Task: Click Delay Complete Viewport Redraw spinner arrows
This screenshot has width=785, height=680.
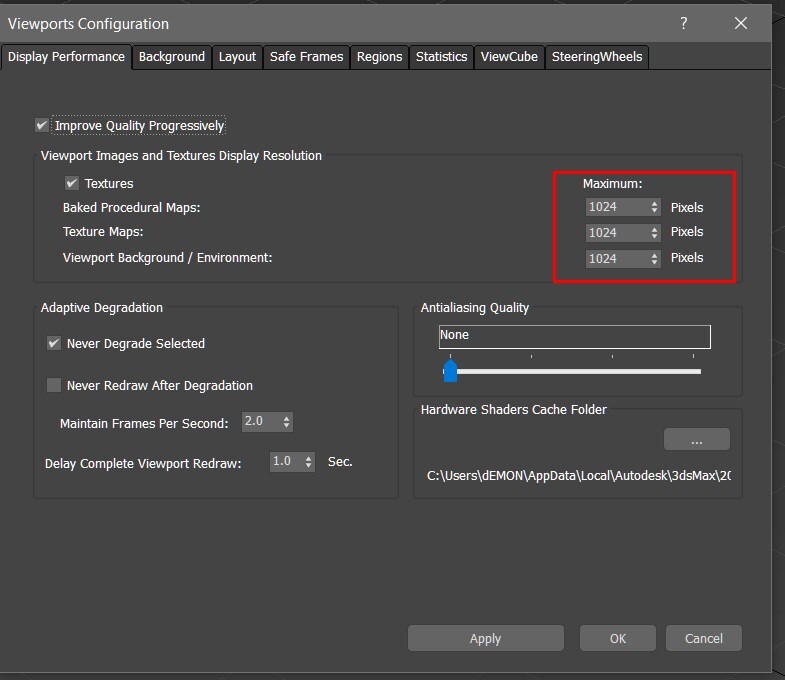Action: tap(308, 462)
